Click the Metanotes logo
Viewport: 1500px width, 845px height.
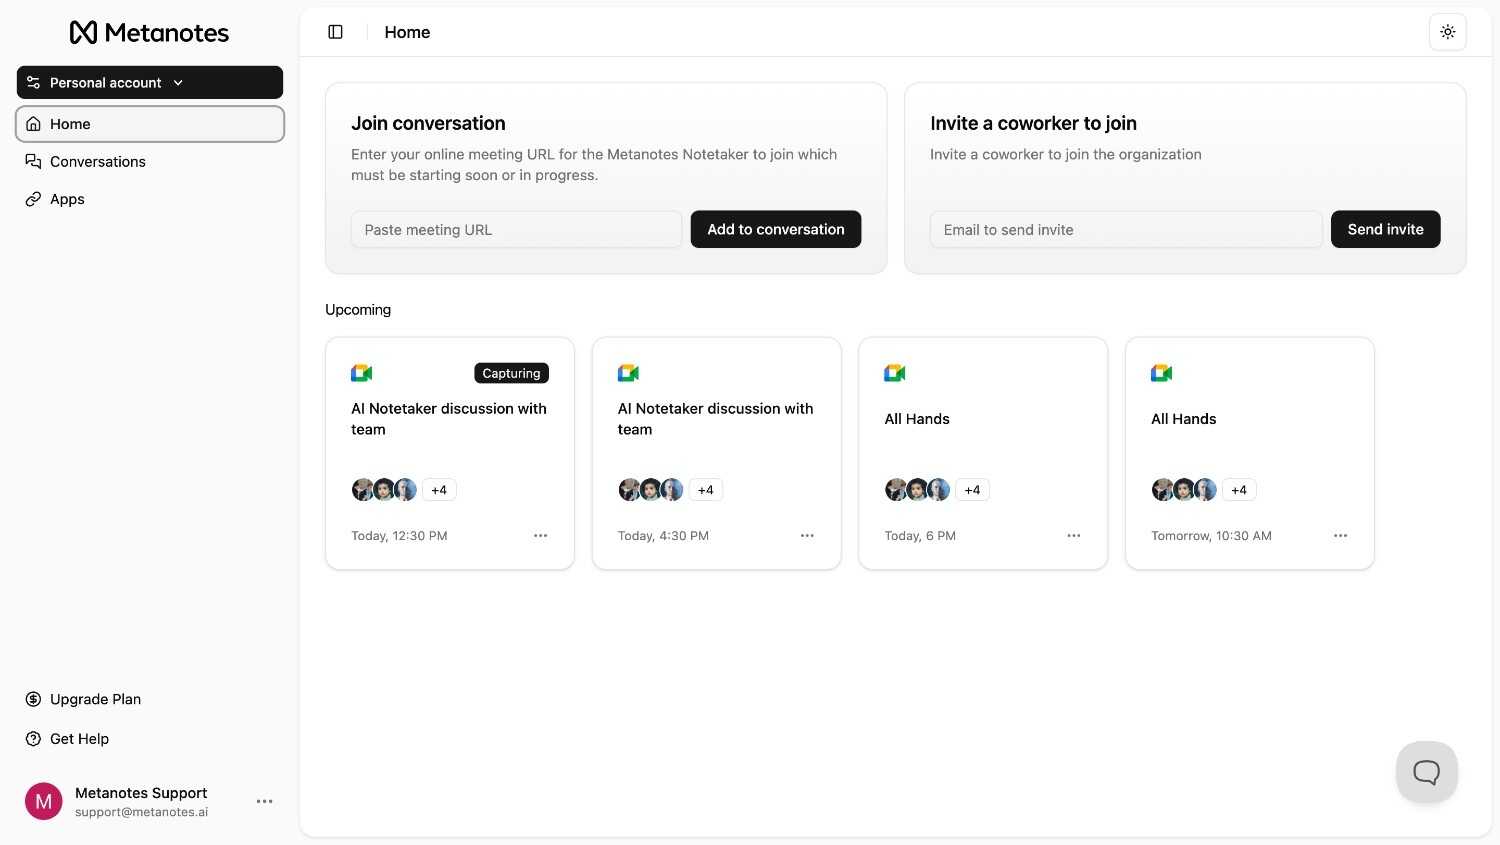[x=148, y=31]
